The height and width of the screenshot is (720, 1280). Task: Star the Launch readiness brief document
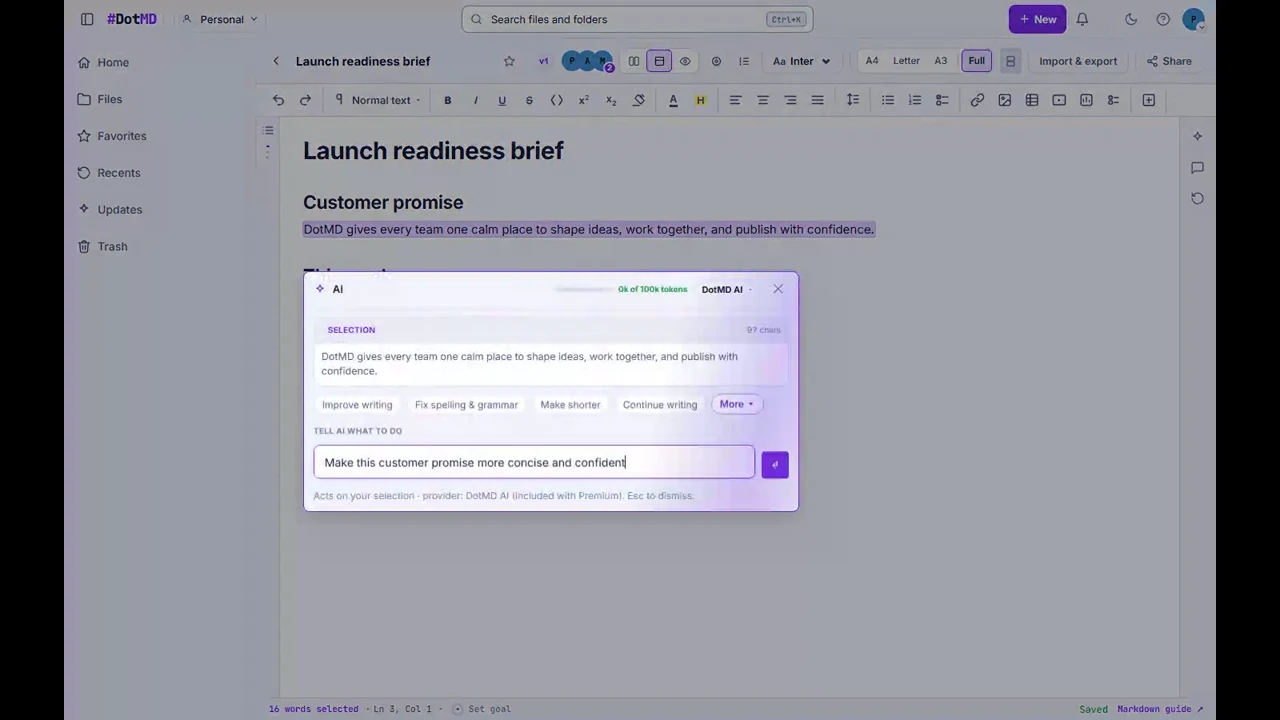coord(509,61)
